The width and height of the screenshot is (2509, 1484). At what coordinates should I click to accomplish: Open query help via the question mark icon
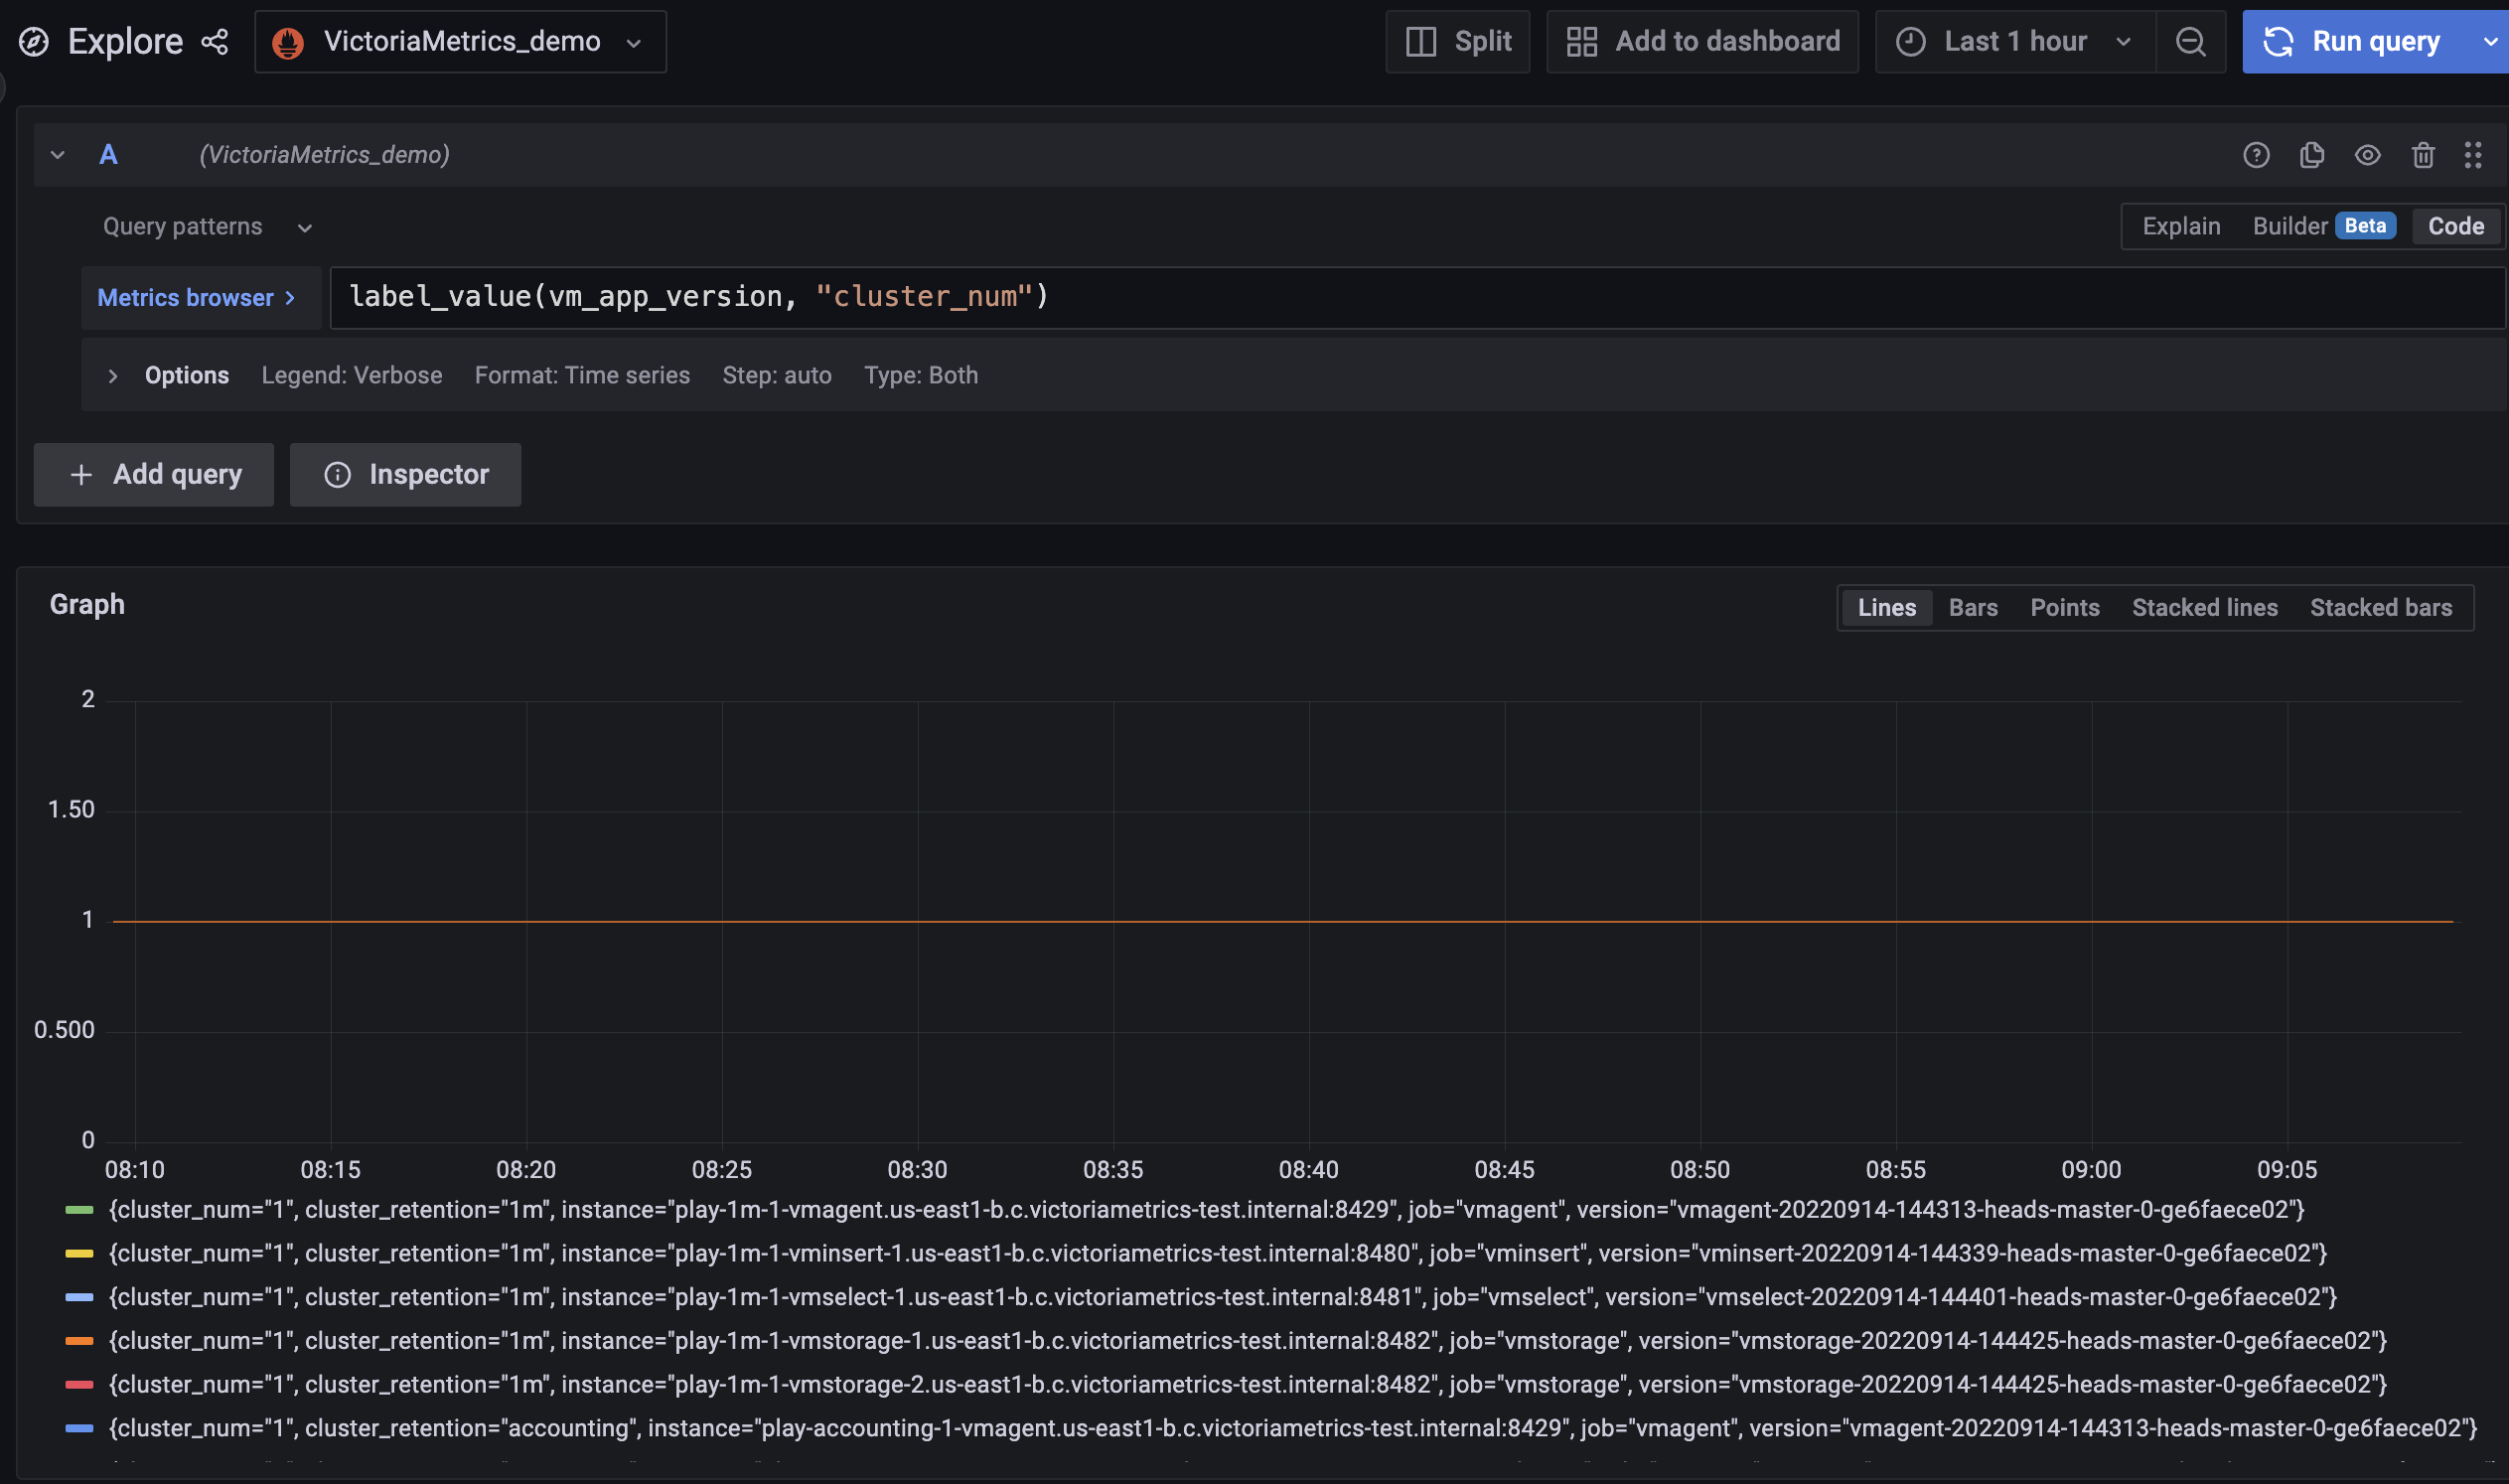point(2257,155)
